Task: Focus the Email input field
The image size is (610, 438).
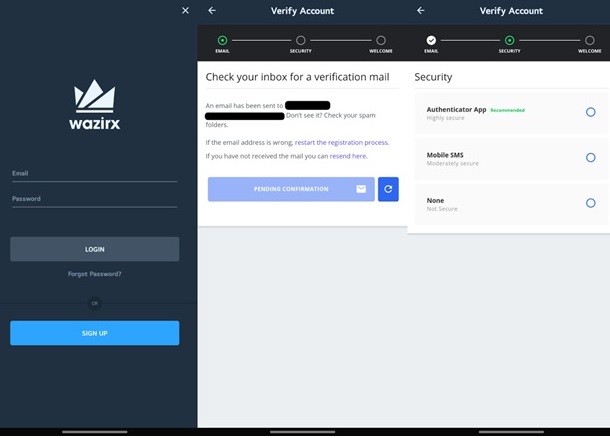Action: point(95,173)
